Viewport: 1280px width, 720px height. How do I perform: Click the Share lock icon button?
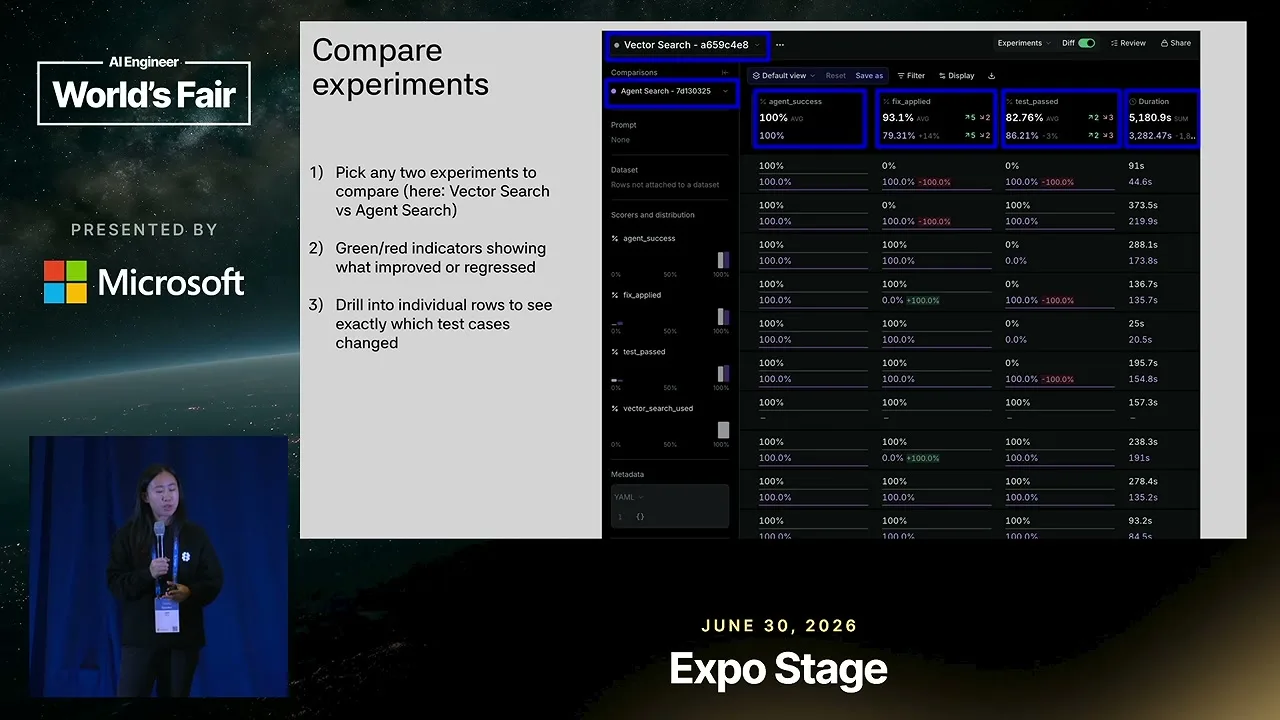tap(1176, 44)
